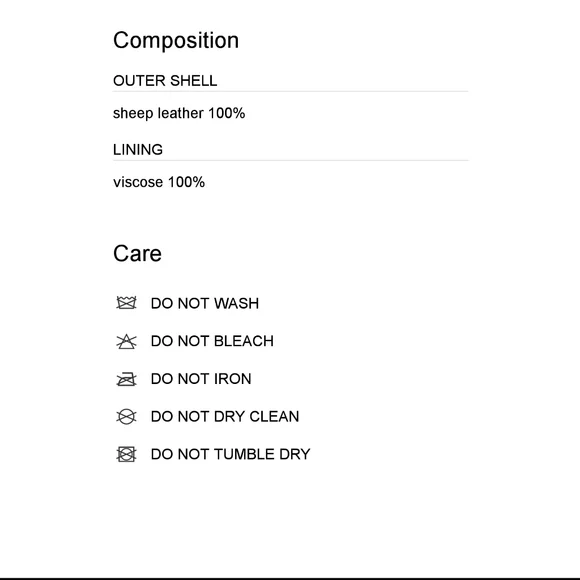Click the black bar at the page bottom

click(x=290, y=579)
